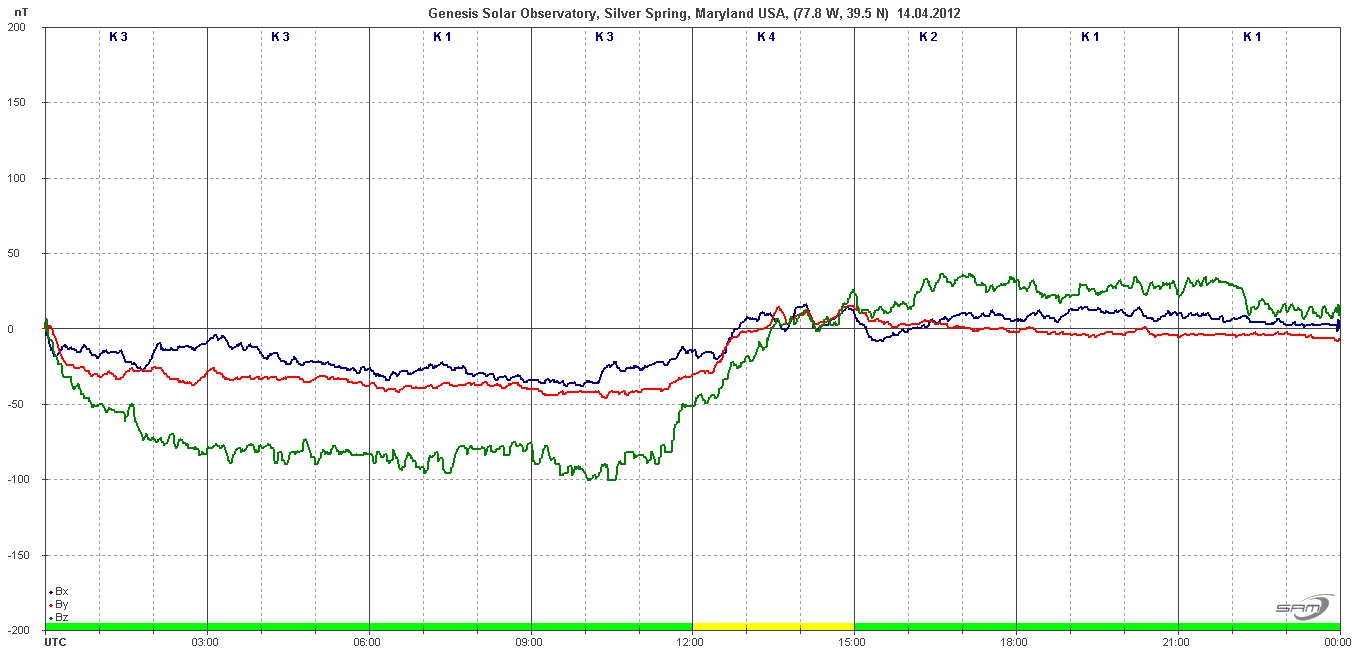Click the Genesis Solar Observatory chart title
1360x657 pixels.
coord(695,13)
